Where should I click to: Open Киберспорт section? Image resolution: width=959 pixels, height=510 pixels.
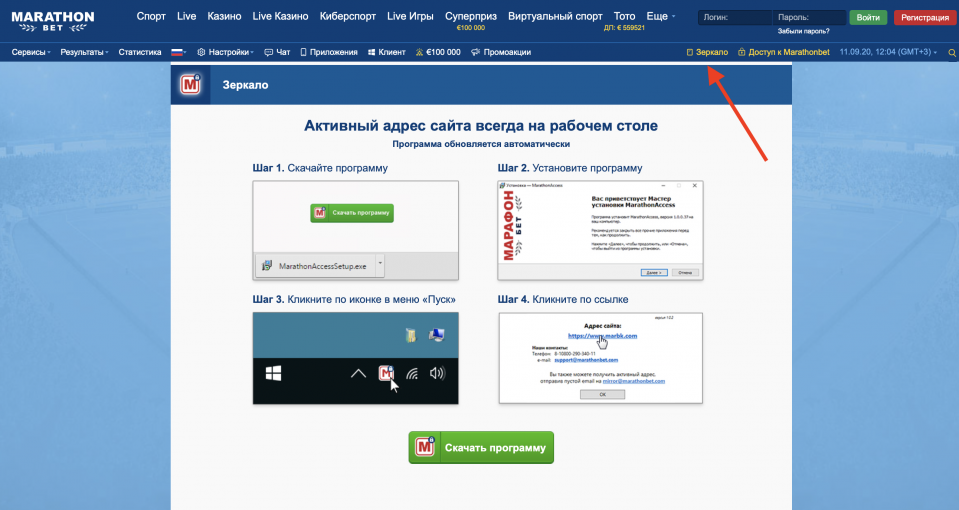(x=347, y=17)
